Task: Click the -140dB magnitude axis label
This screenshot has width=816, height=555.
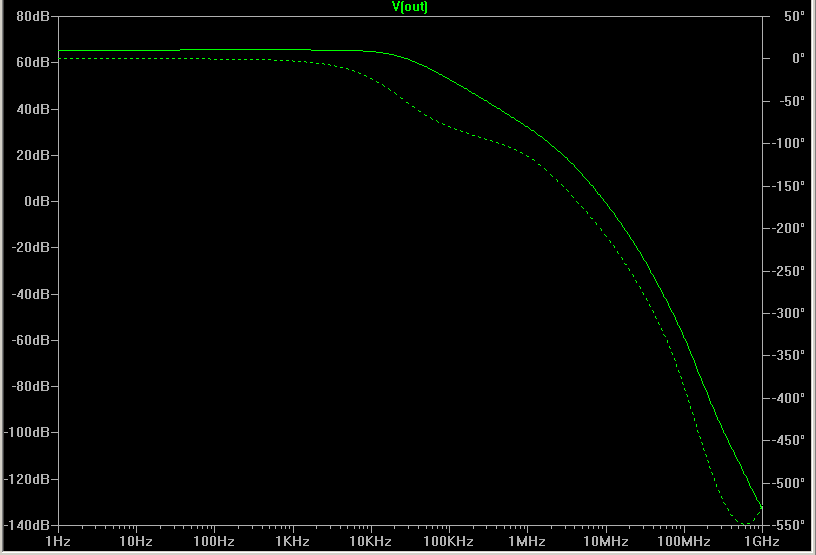Action: point(27,525)
